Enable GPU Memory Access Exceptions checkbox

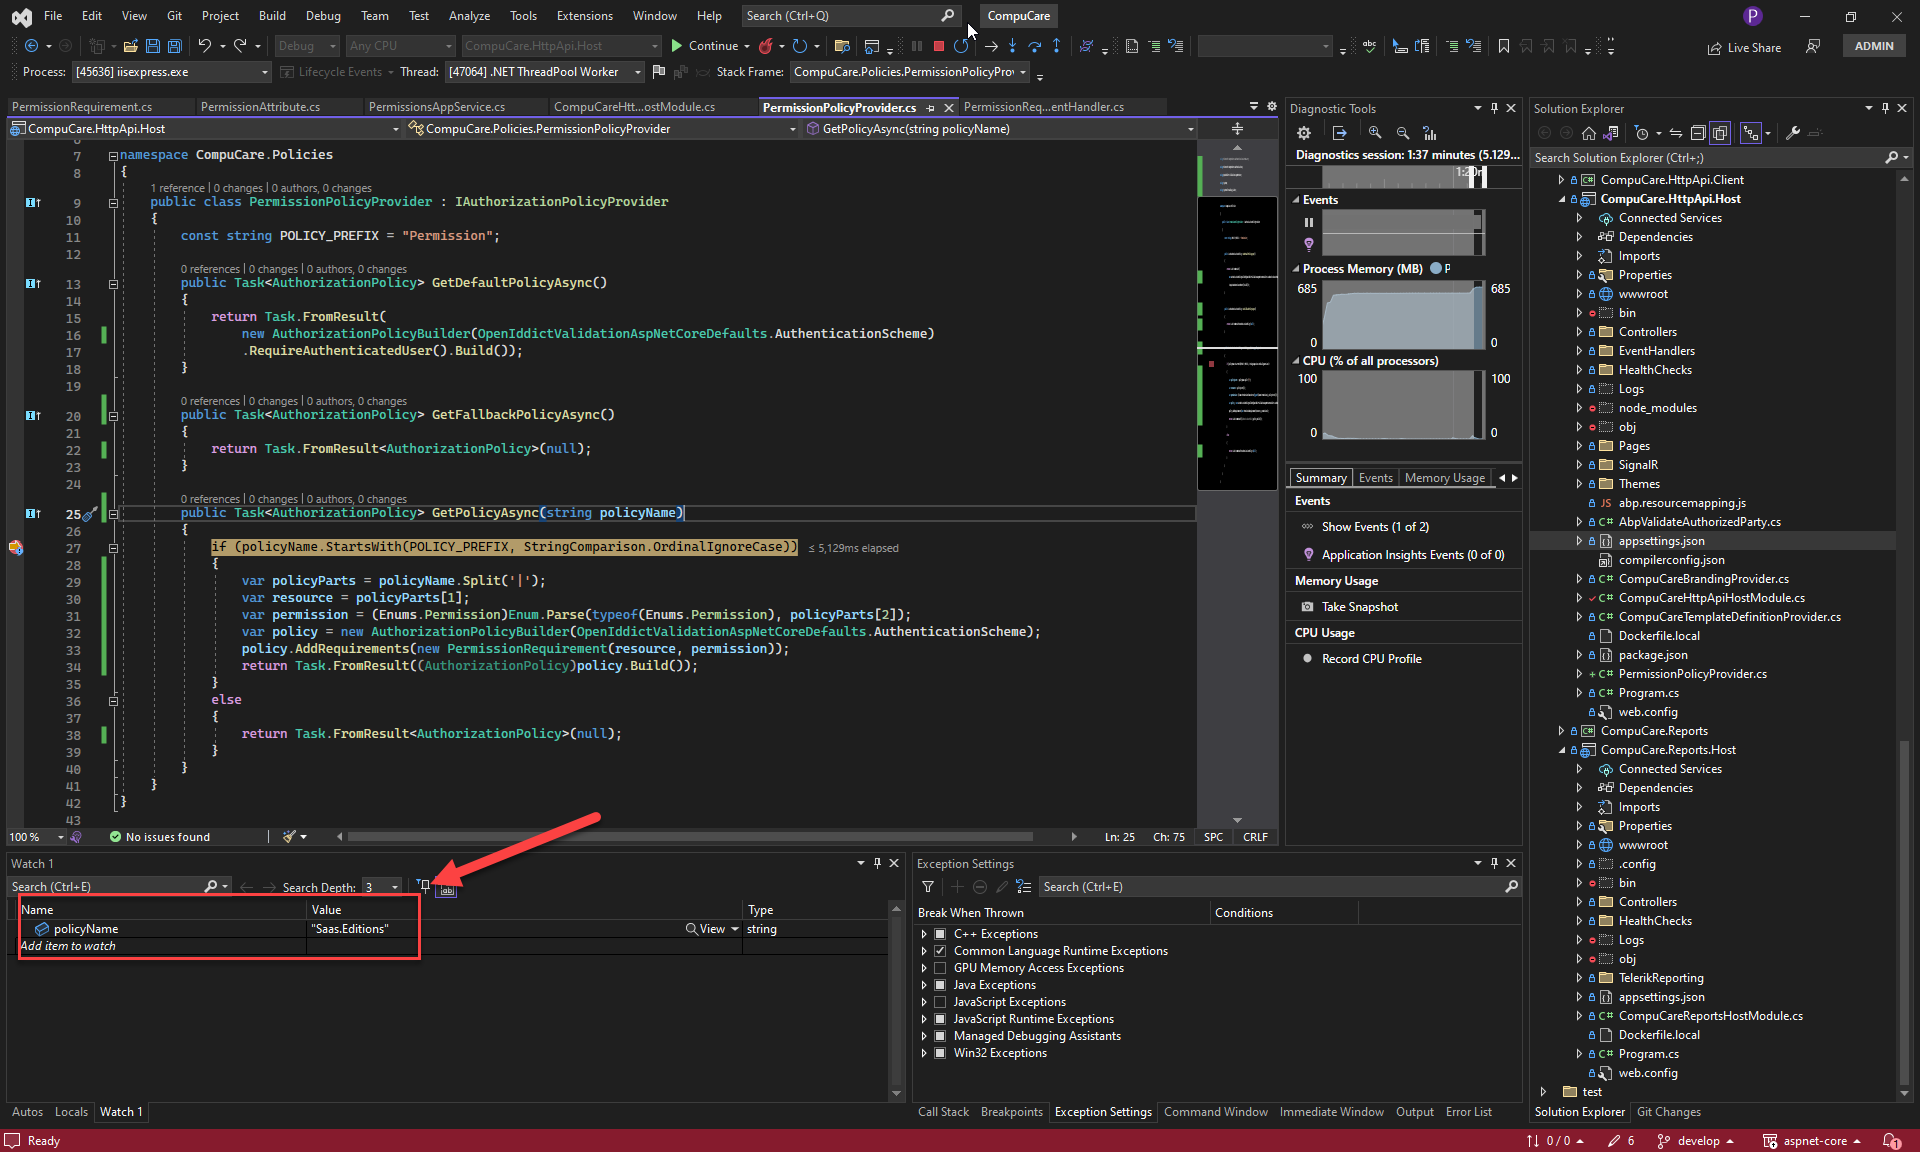coord(940,968)
